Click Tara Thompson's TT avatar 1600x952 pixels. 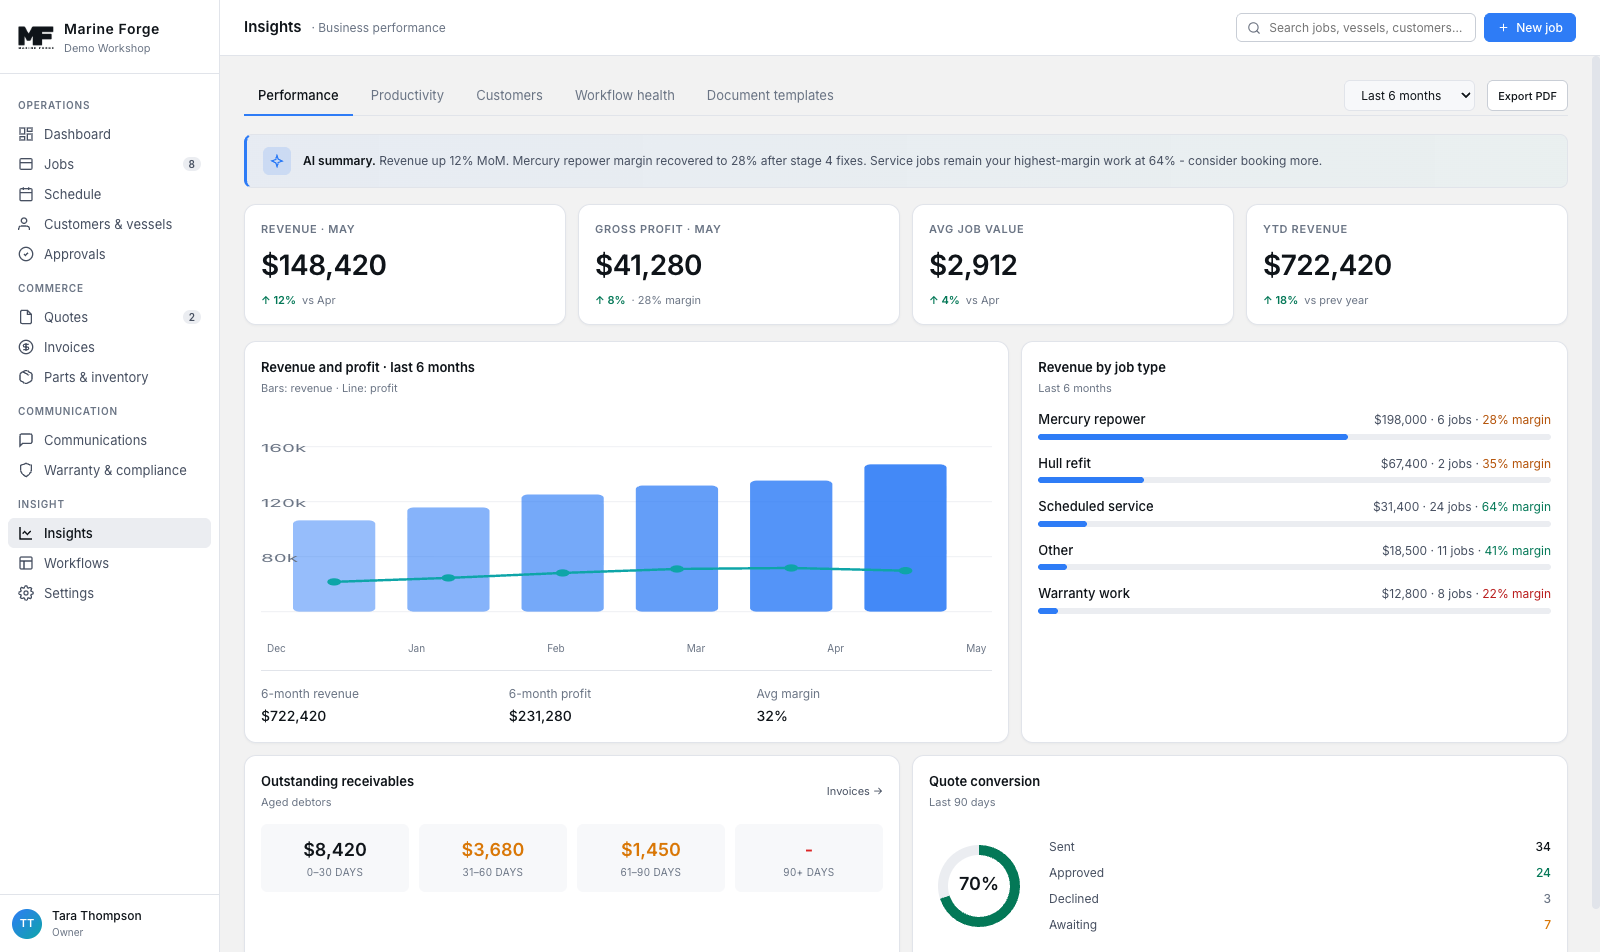click(27, 923)
